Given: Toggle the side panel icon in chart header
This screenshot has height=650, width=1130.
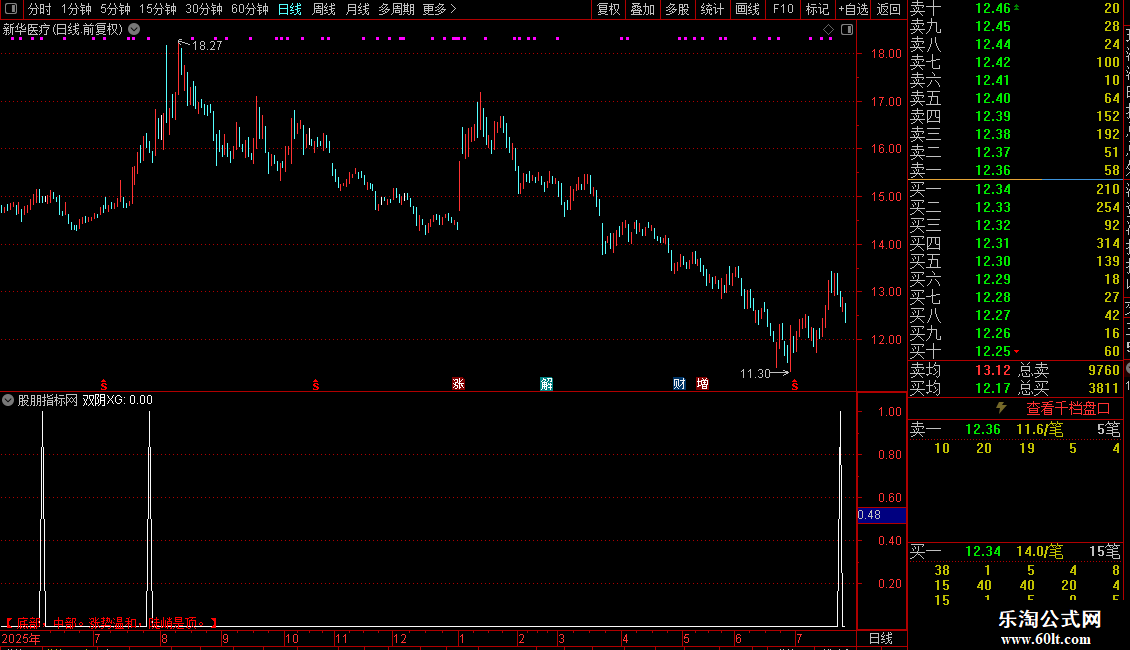Looking at the screenshot, I should pos(848,30).
